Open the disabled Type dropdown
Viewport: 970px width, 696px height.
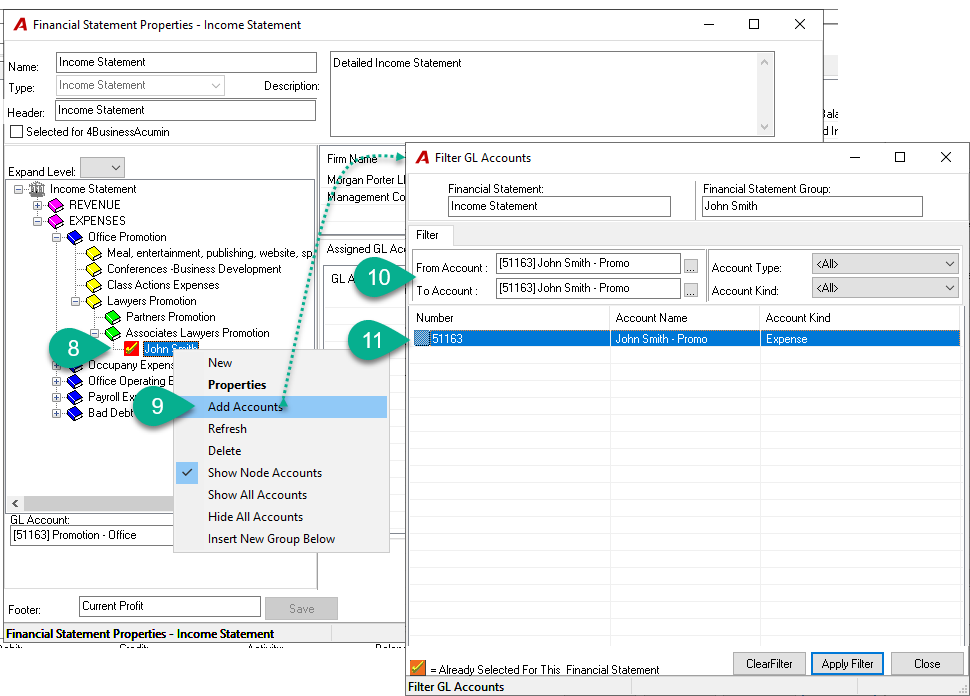140,85
